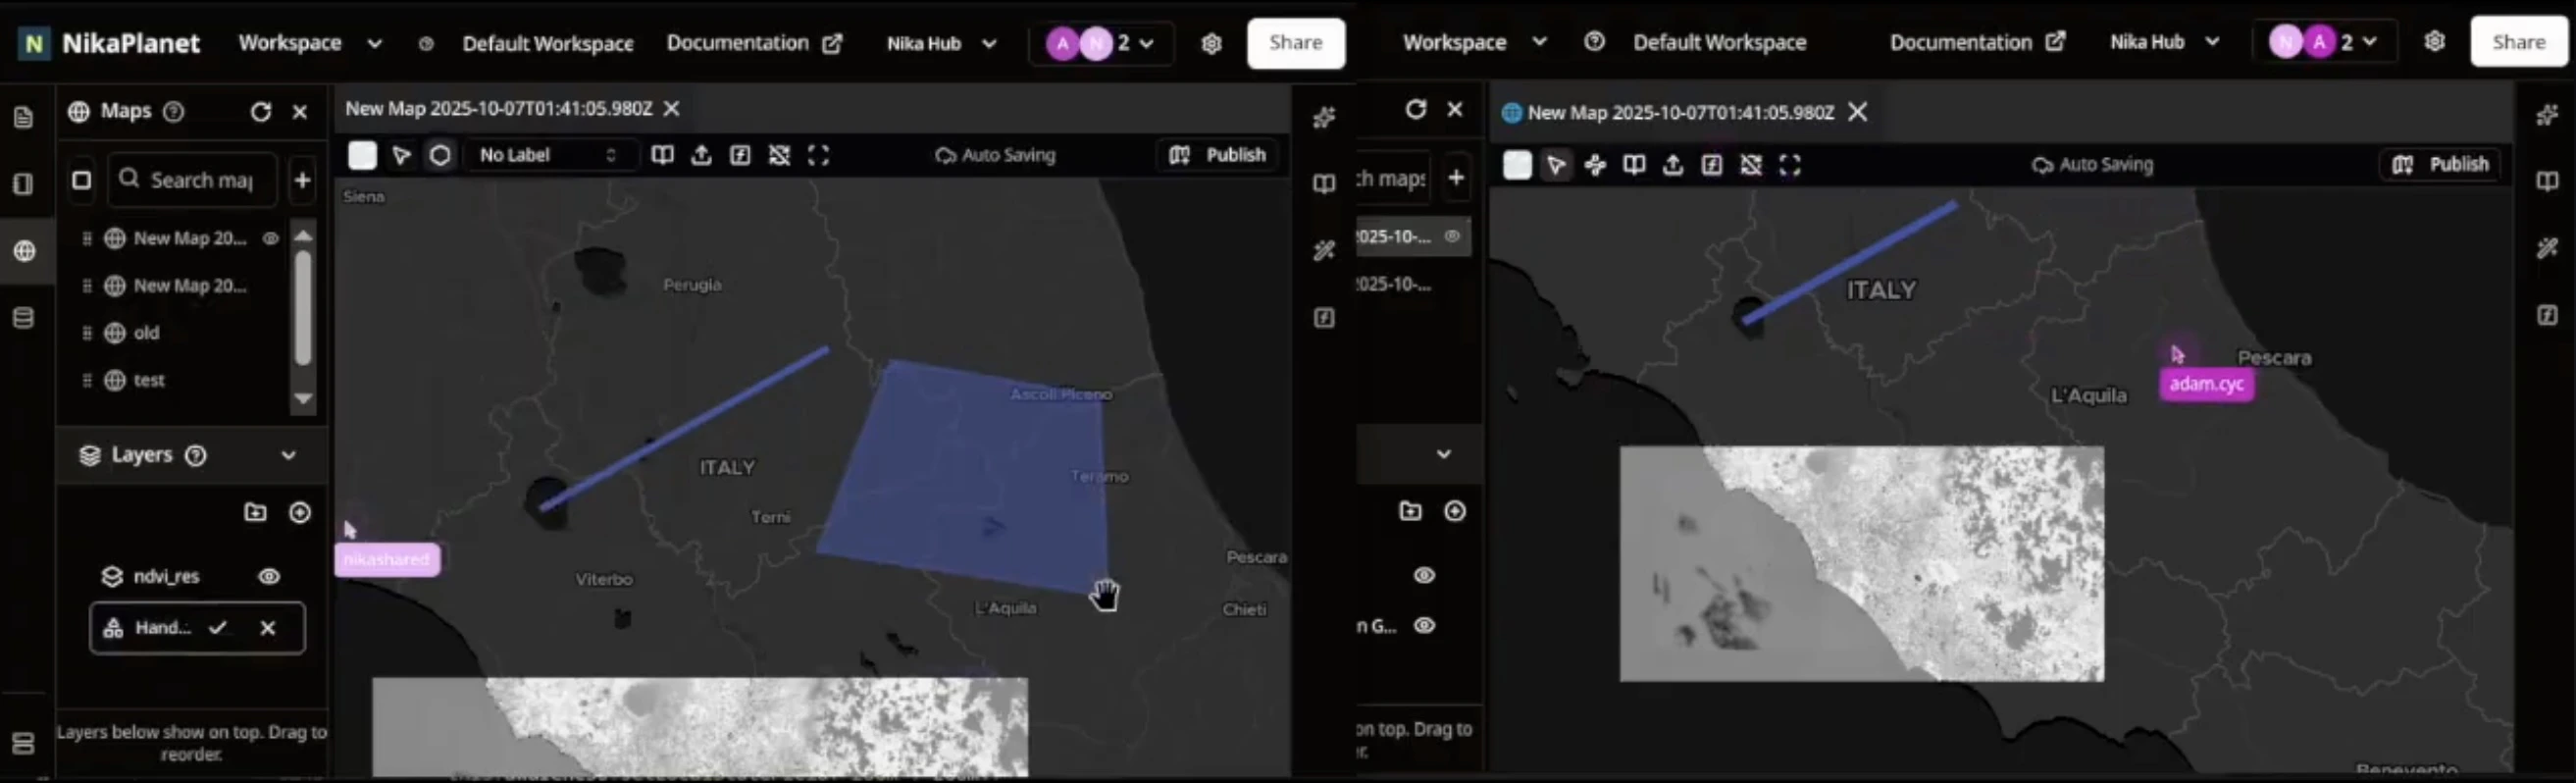The width and height of the screenshot is (2576, 783).
Task: Refresh the Maps panel in left window
Action: (261, 111)
